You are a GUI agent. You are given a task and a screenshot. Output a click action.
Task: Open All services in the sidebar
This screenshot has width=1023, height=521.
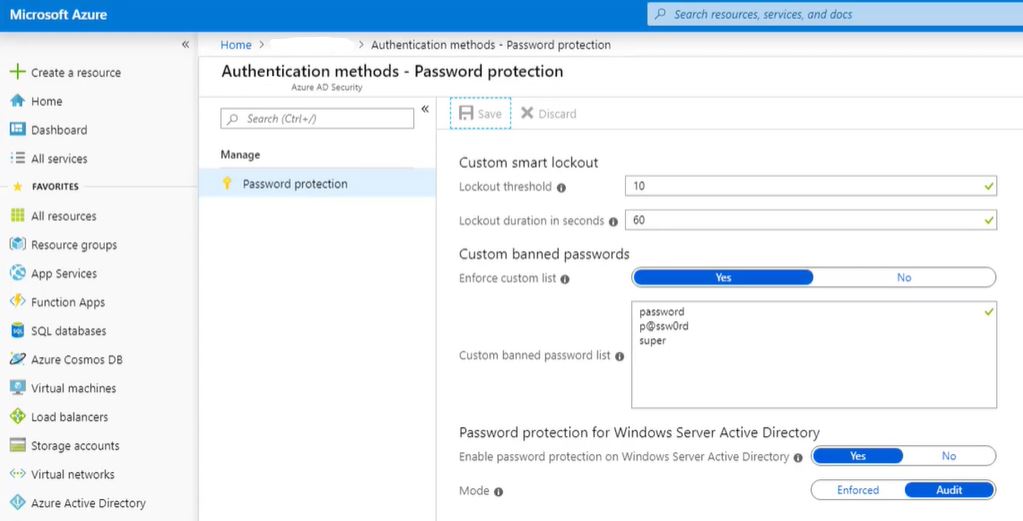pyautogui.click(x=58, y=159)
